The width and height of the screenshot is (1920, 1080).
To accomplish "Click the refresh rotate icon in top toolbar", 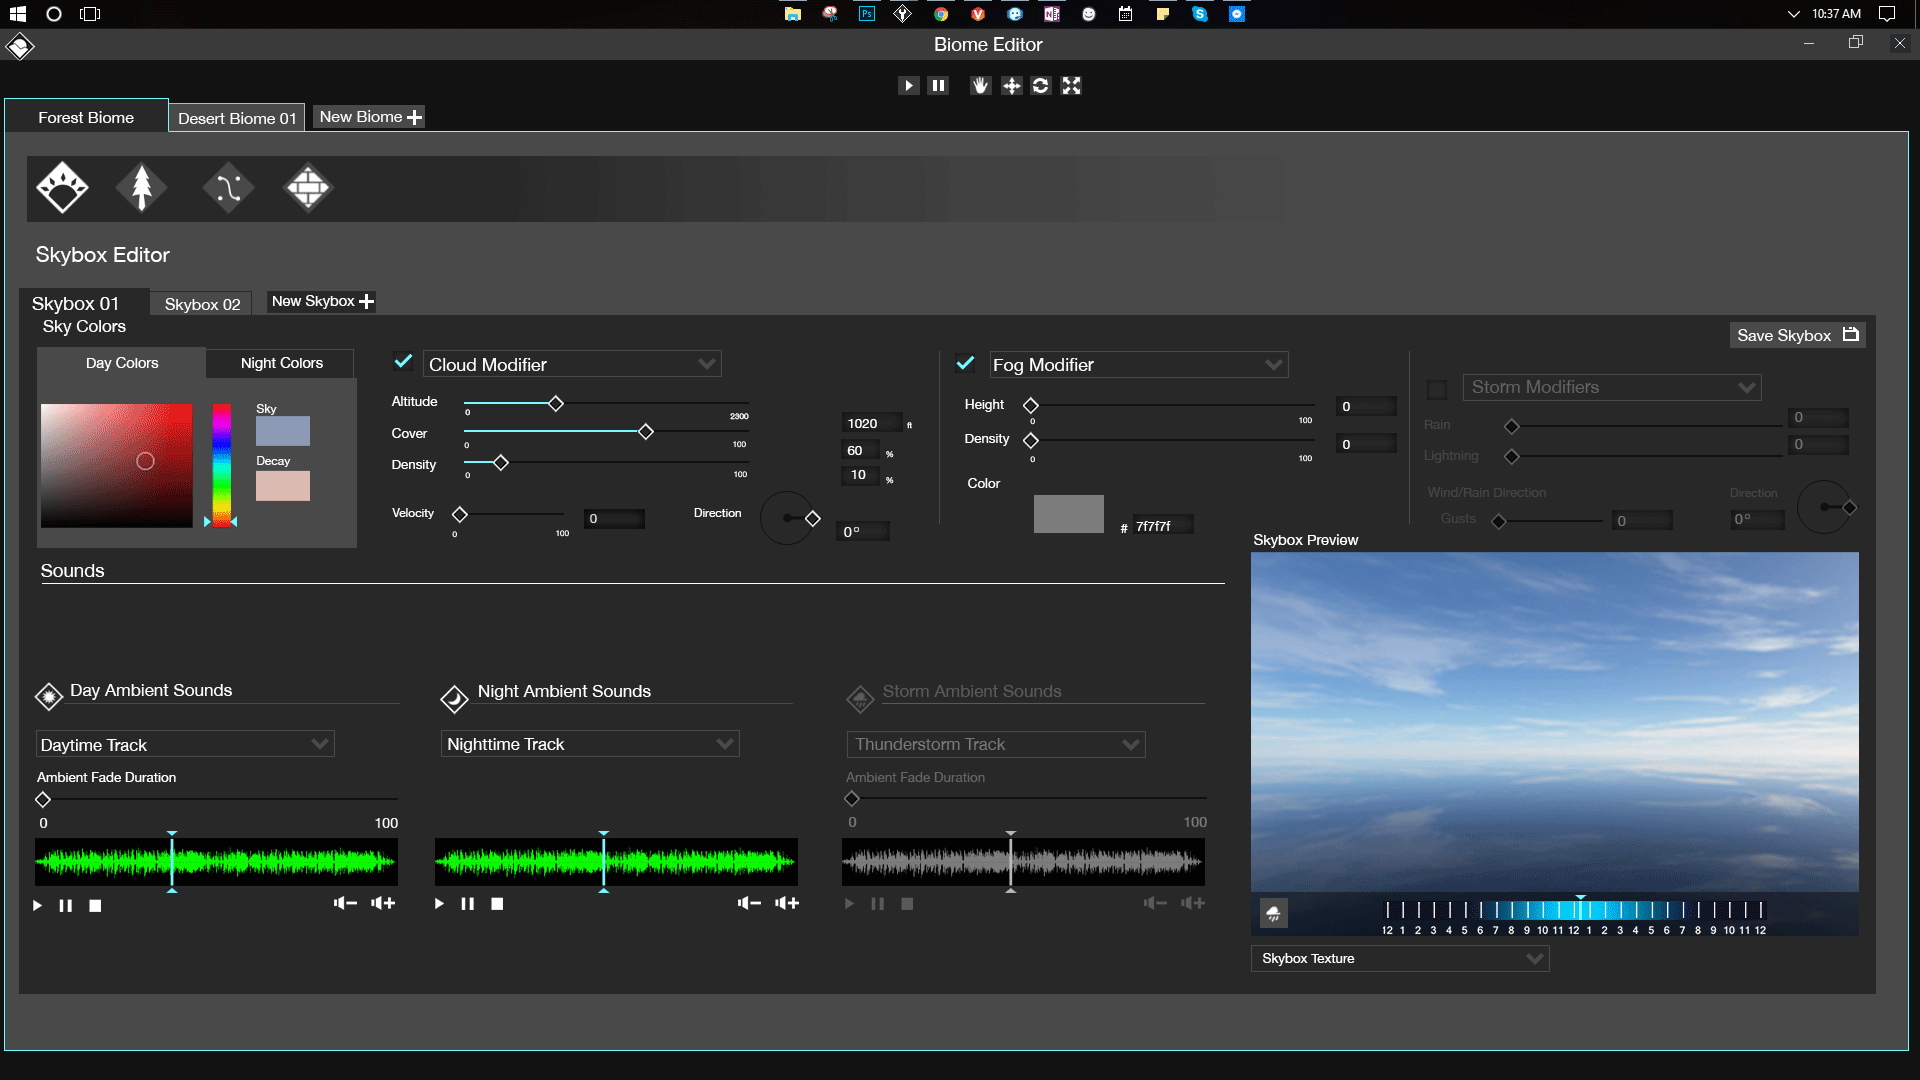I will coord(1041,86).
